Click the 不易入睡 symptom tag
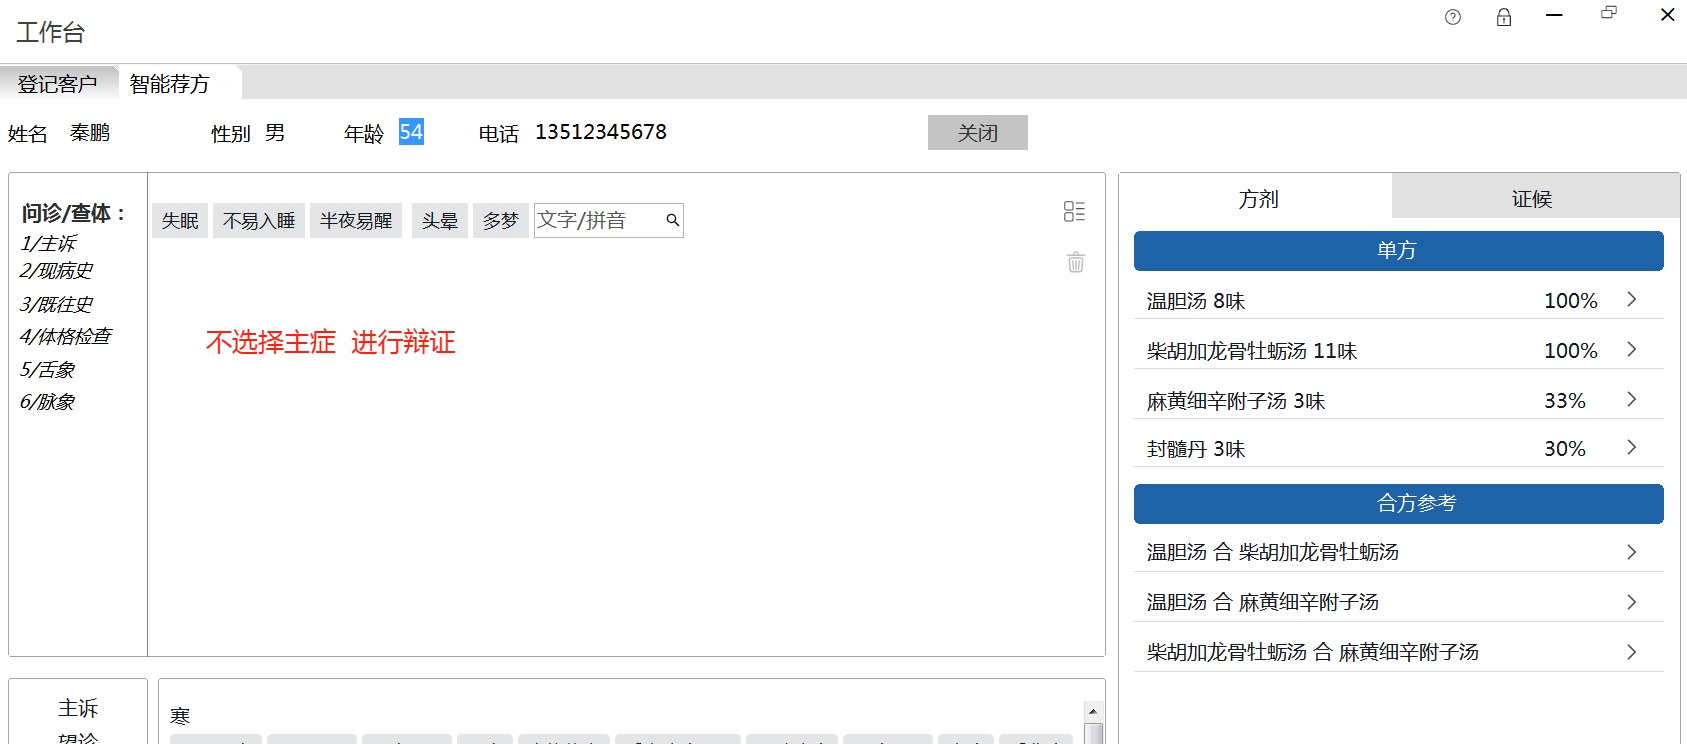The image size is (1687, 744). [x=259, y=220]
